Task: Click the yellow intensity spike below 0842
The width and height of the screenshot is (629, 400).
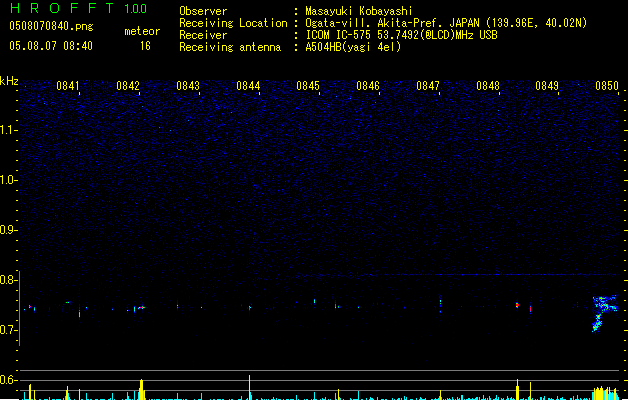Action: pyautogui.click(x=141, y=389)
